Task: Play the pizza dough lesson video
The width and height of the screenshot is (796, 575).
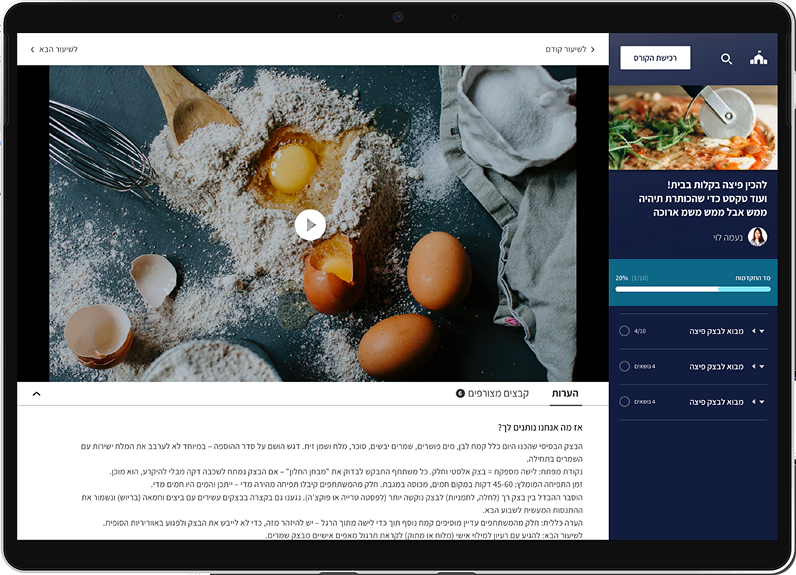Action: click(310, 224)
